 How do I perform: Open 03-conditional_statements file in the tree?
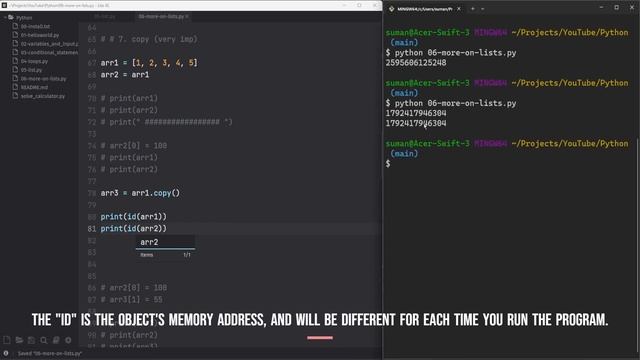point(49,52)
